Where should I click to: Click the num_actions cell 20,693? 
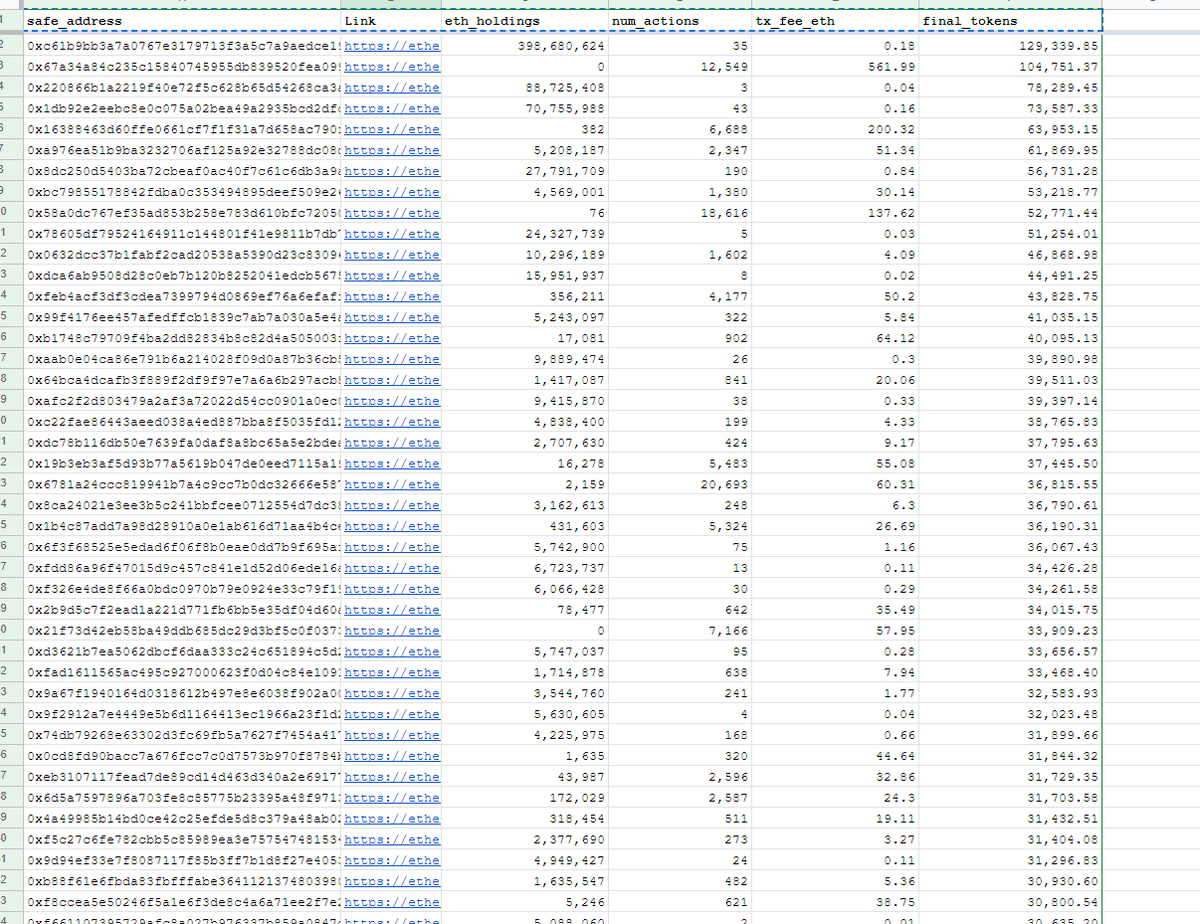point(679,484)
